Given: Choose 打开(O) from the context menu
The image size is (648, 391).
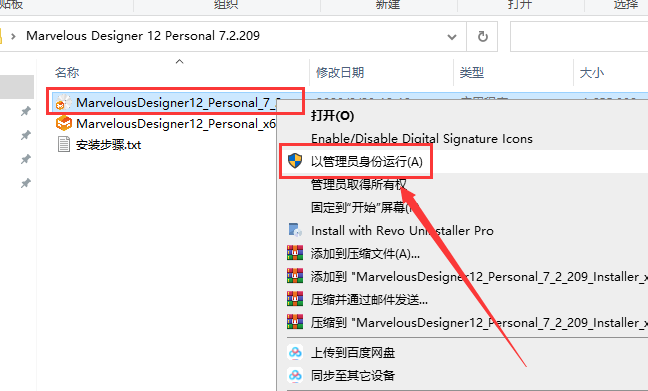Looking at the screenshot, I should (x=332, y=116).
